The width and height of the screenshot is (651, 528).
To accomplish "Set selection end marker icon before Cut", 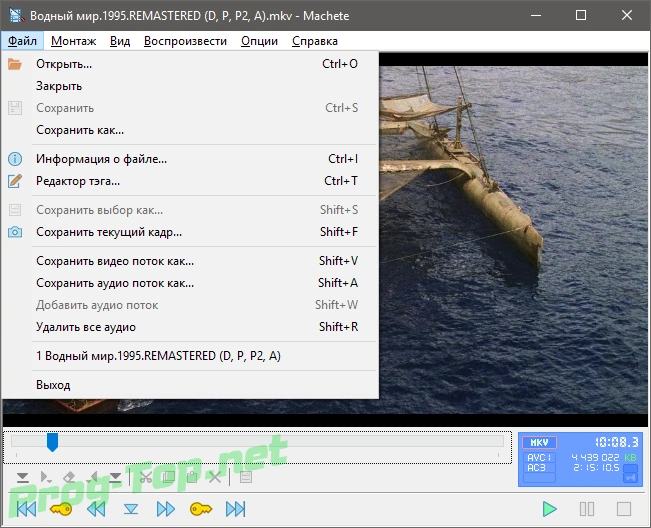I will pyautogui.click(x=115, y=477).
